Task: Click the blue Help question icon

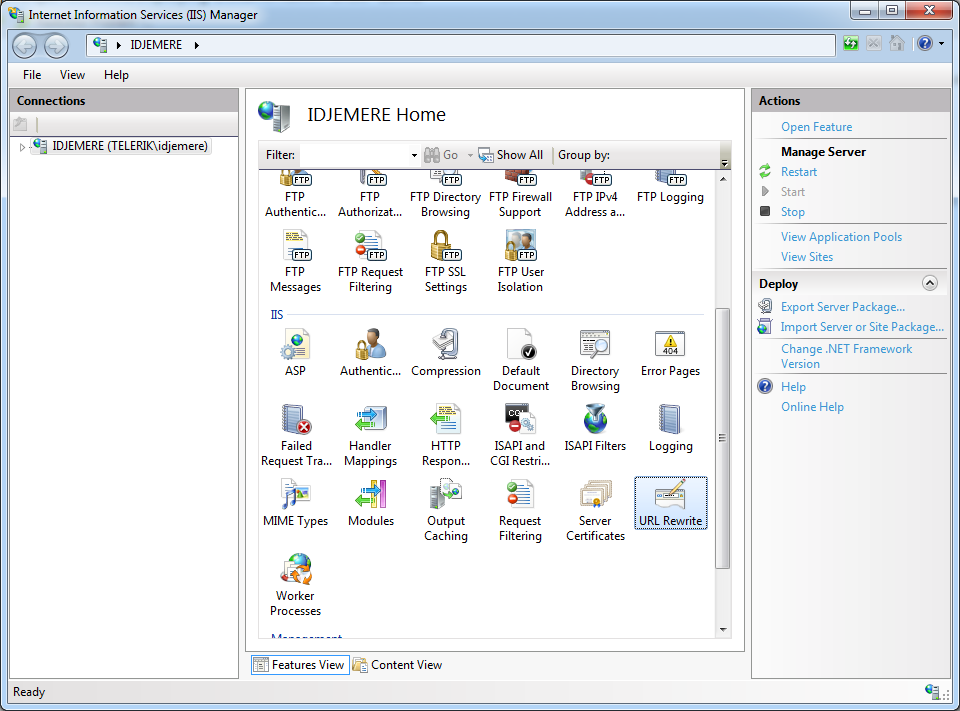Action: coord(924,43)
